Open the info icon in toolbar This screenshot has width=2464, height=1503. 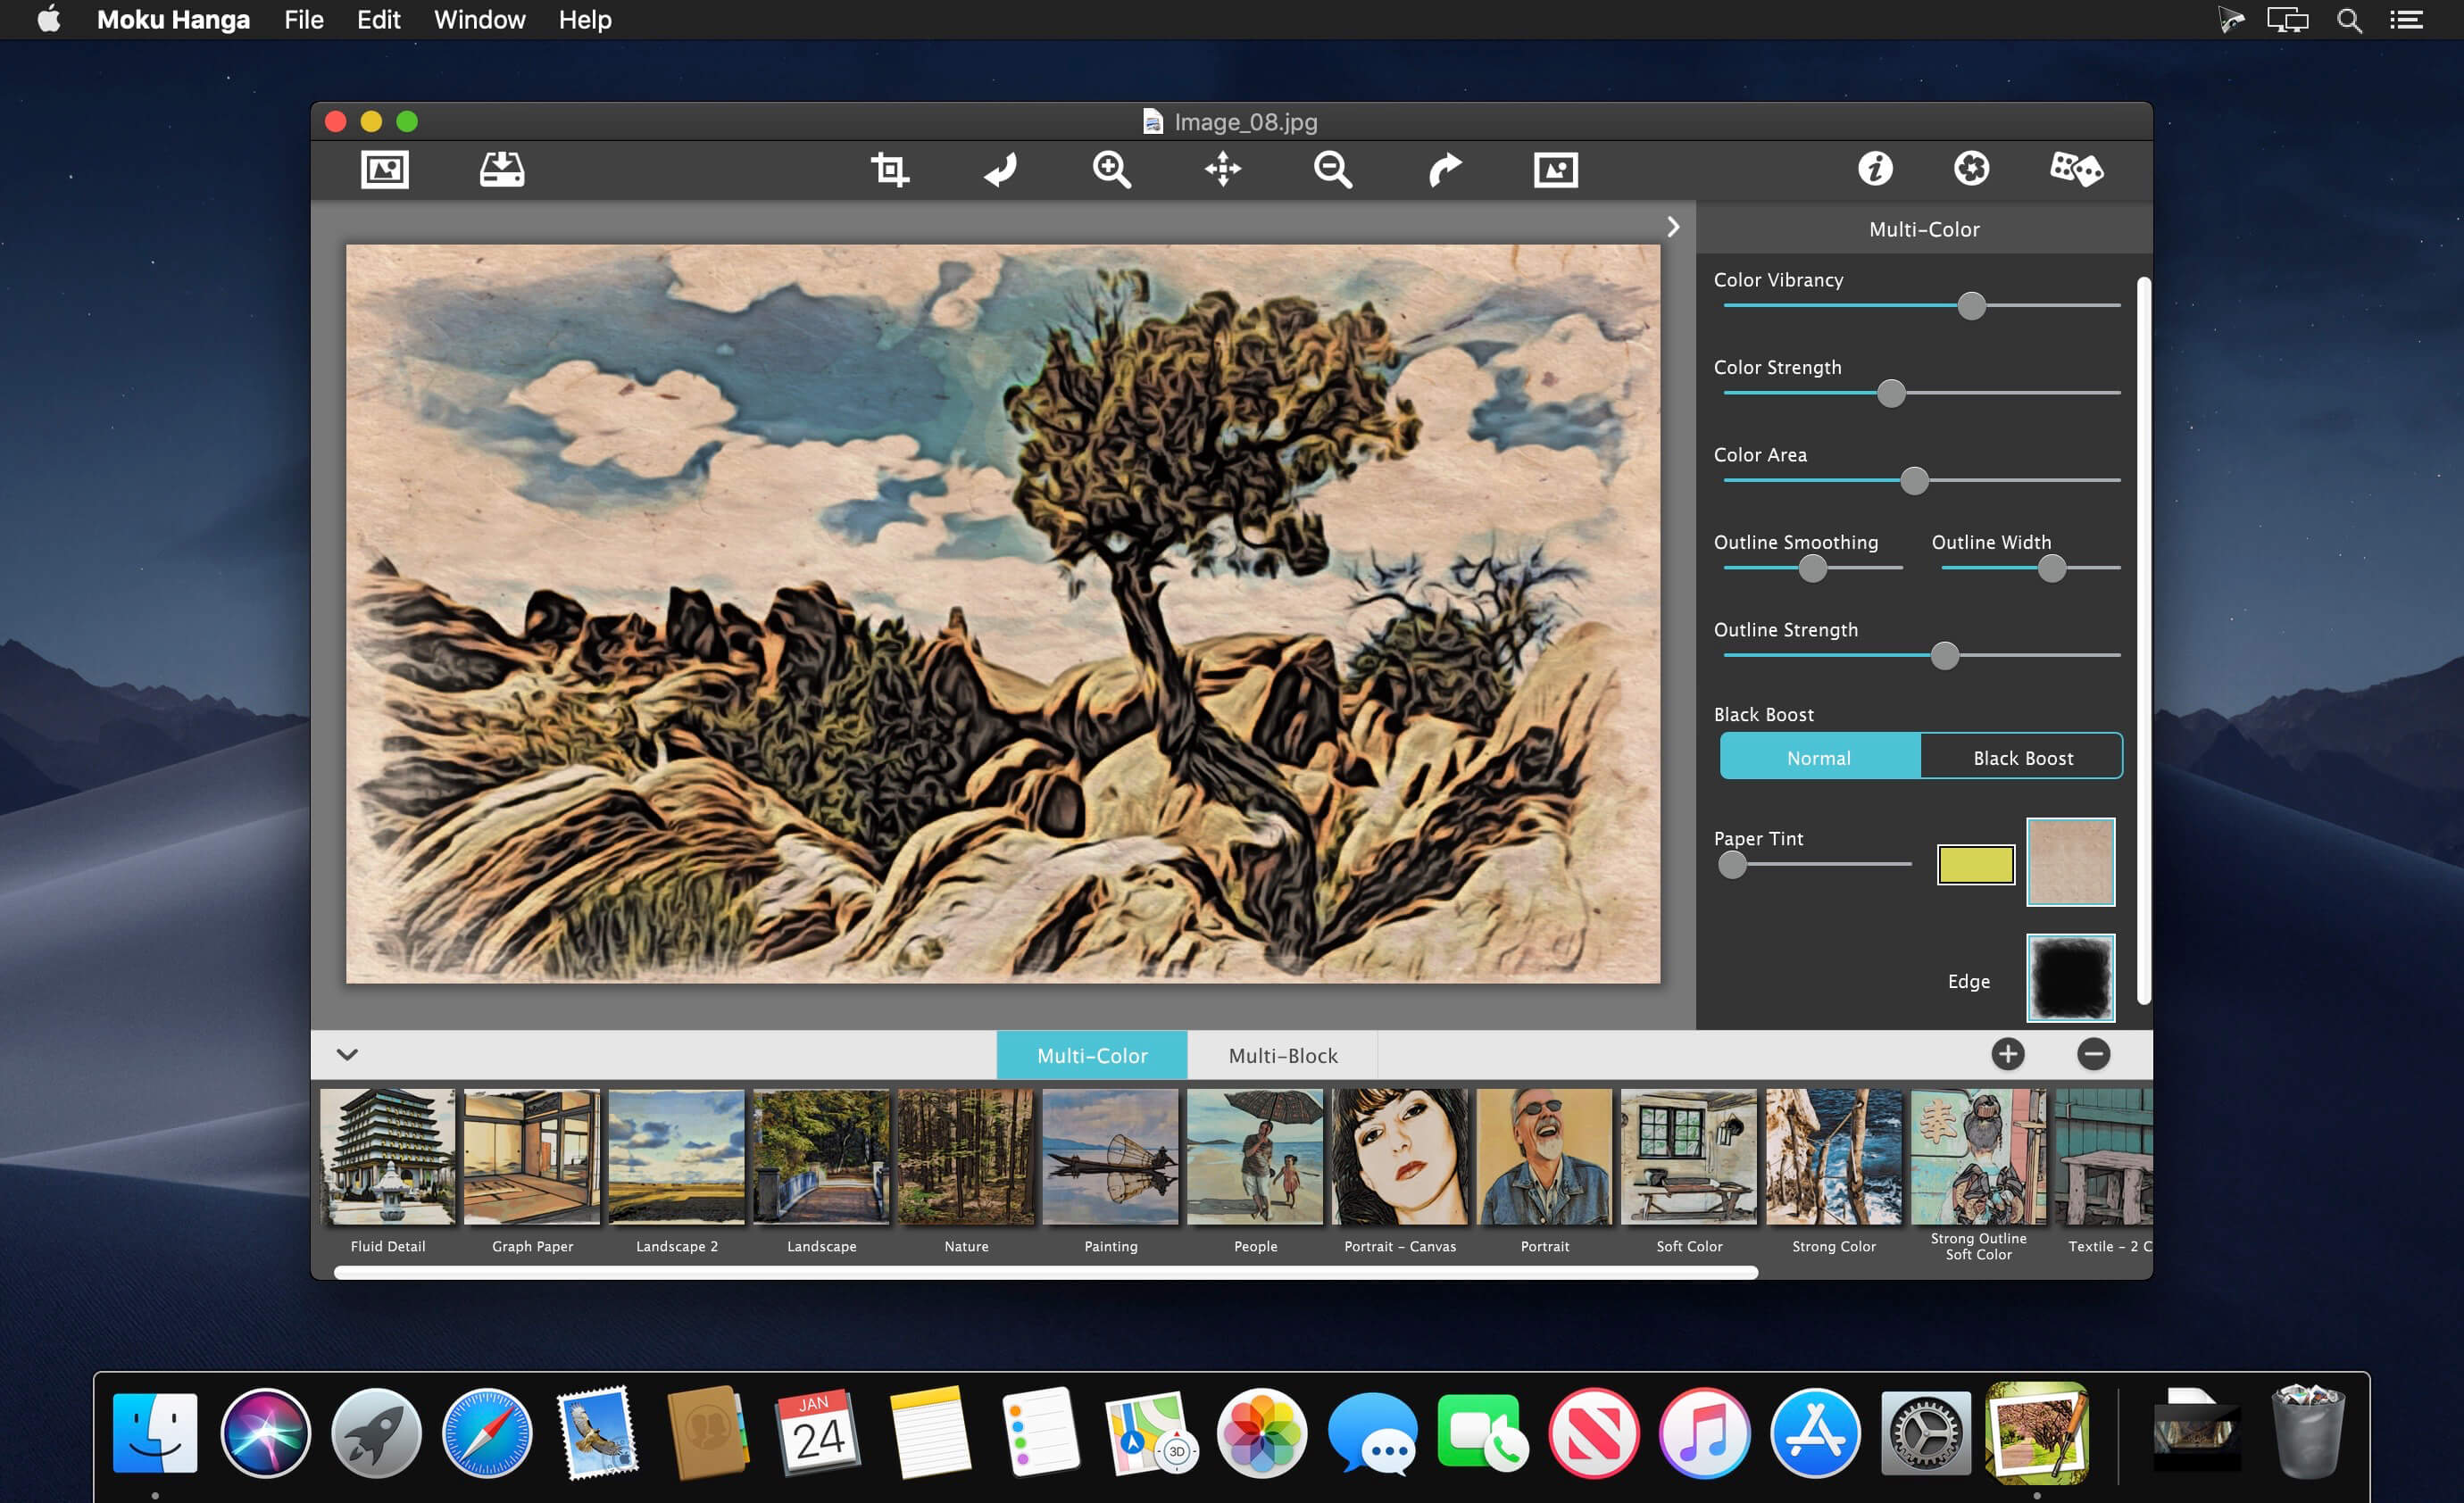pyautogui.click(x=1875, y=169)
